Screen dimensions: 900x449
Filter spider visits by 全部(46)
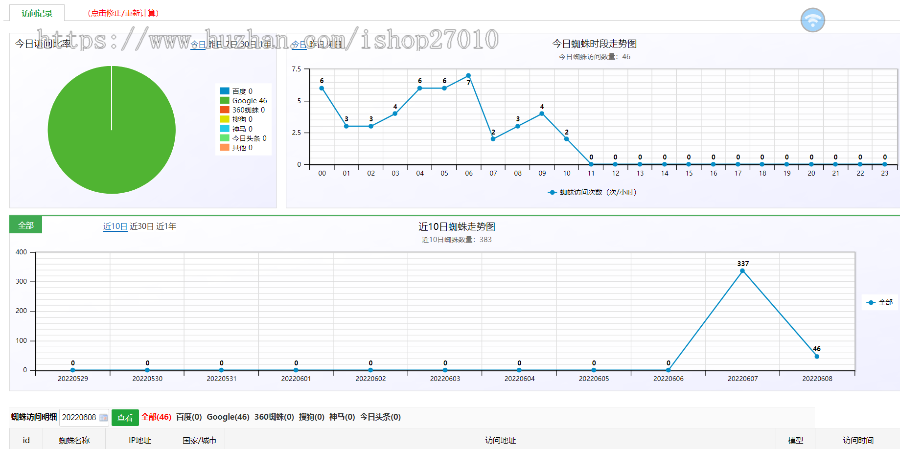157,417
